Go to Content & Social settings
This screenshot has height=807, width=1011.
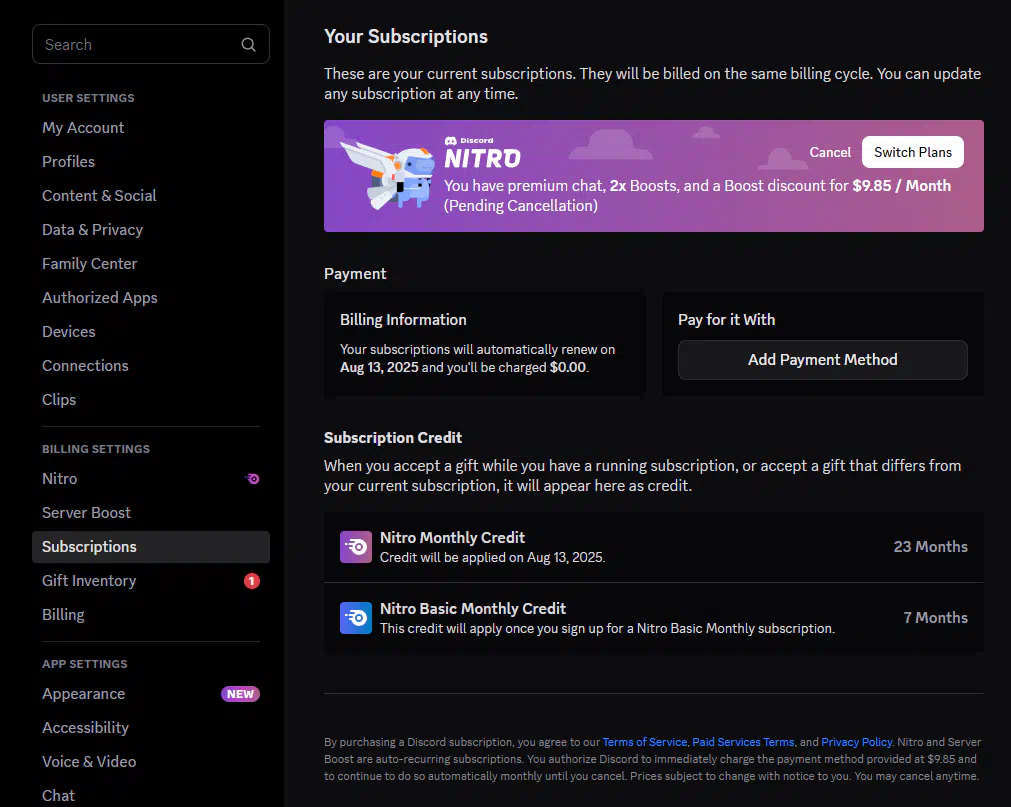(151, 196)
